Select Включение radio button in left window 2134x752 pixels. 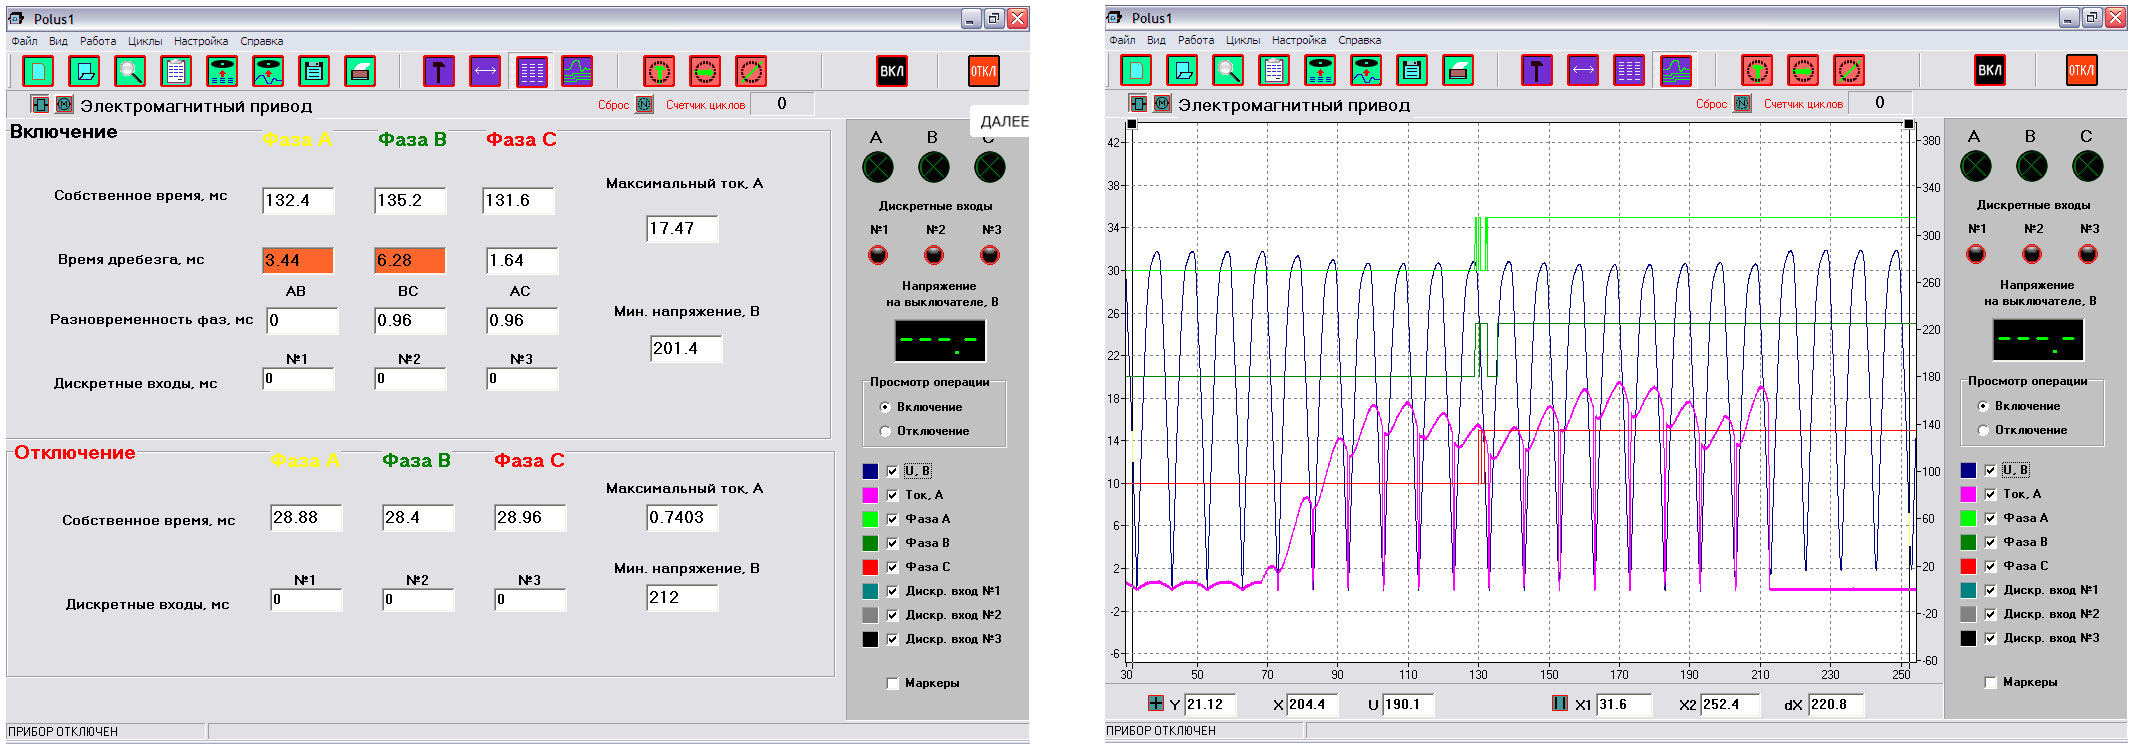885,407
